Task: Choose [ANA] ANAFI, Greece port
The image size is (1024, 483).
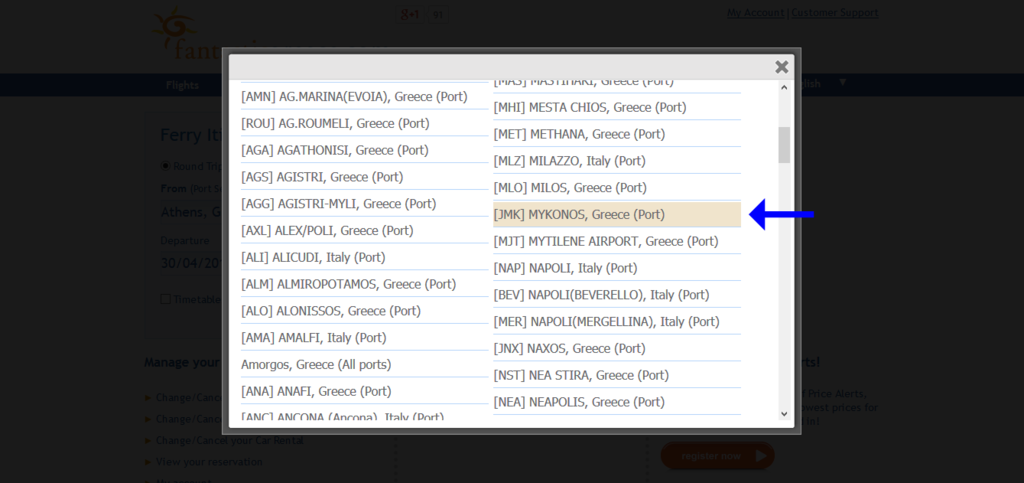Action: 364,391
